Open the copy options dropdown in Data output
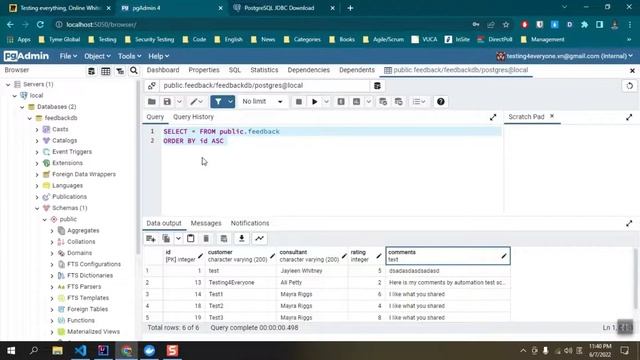 (178, 238)
